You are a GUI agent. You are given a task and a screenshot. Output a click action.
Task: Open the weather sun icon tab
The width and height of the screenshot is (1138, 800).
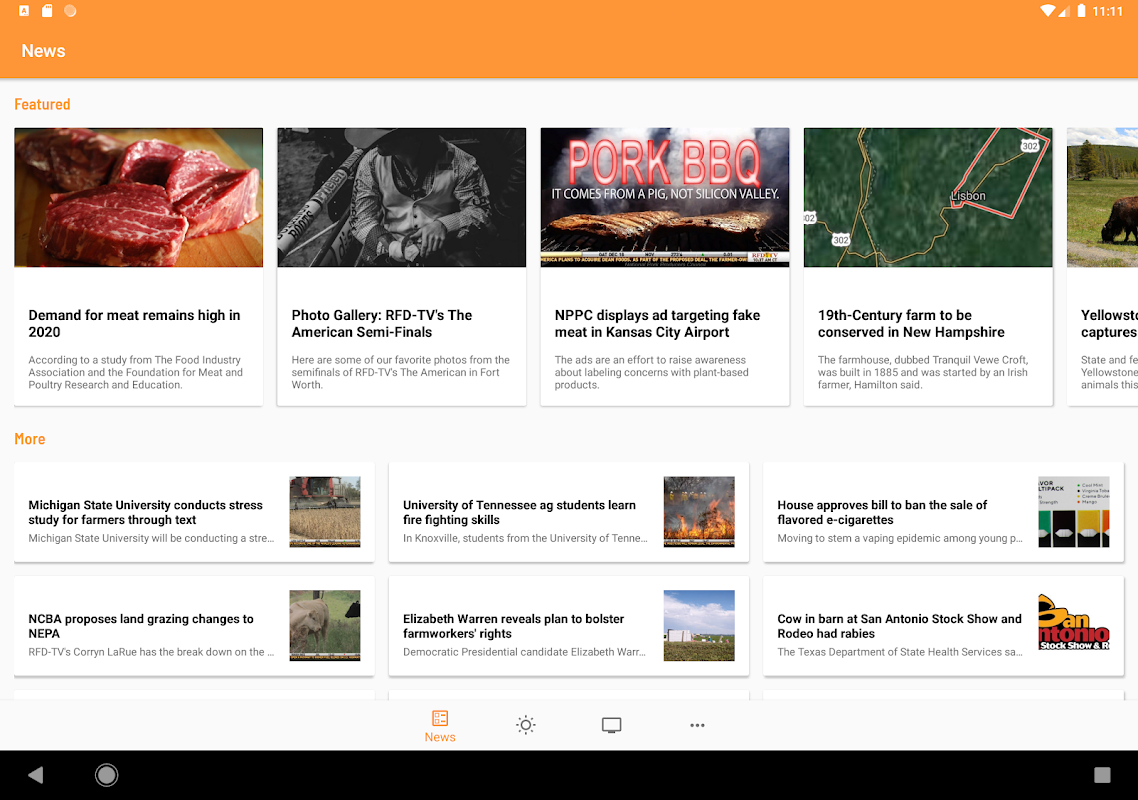click(x=526, y=725)
